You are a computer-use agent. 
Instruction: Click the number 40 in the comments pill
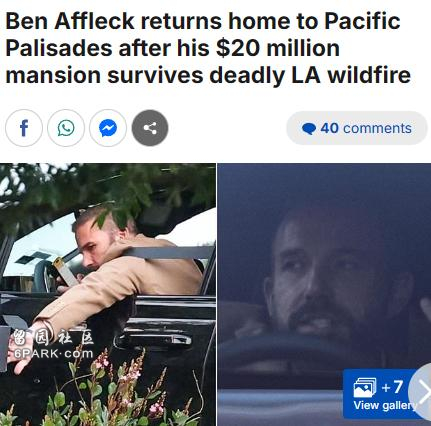click(329, 128)
